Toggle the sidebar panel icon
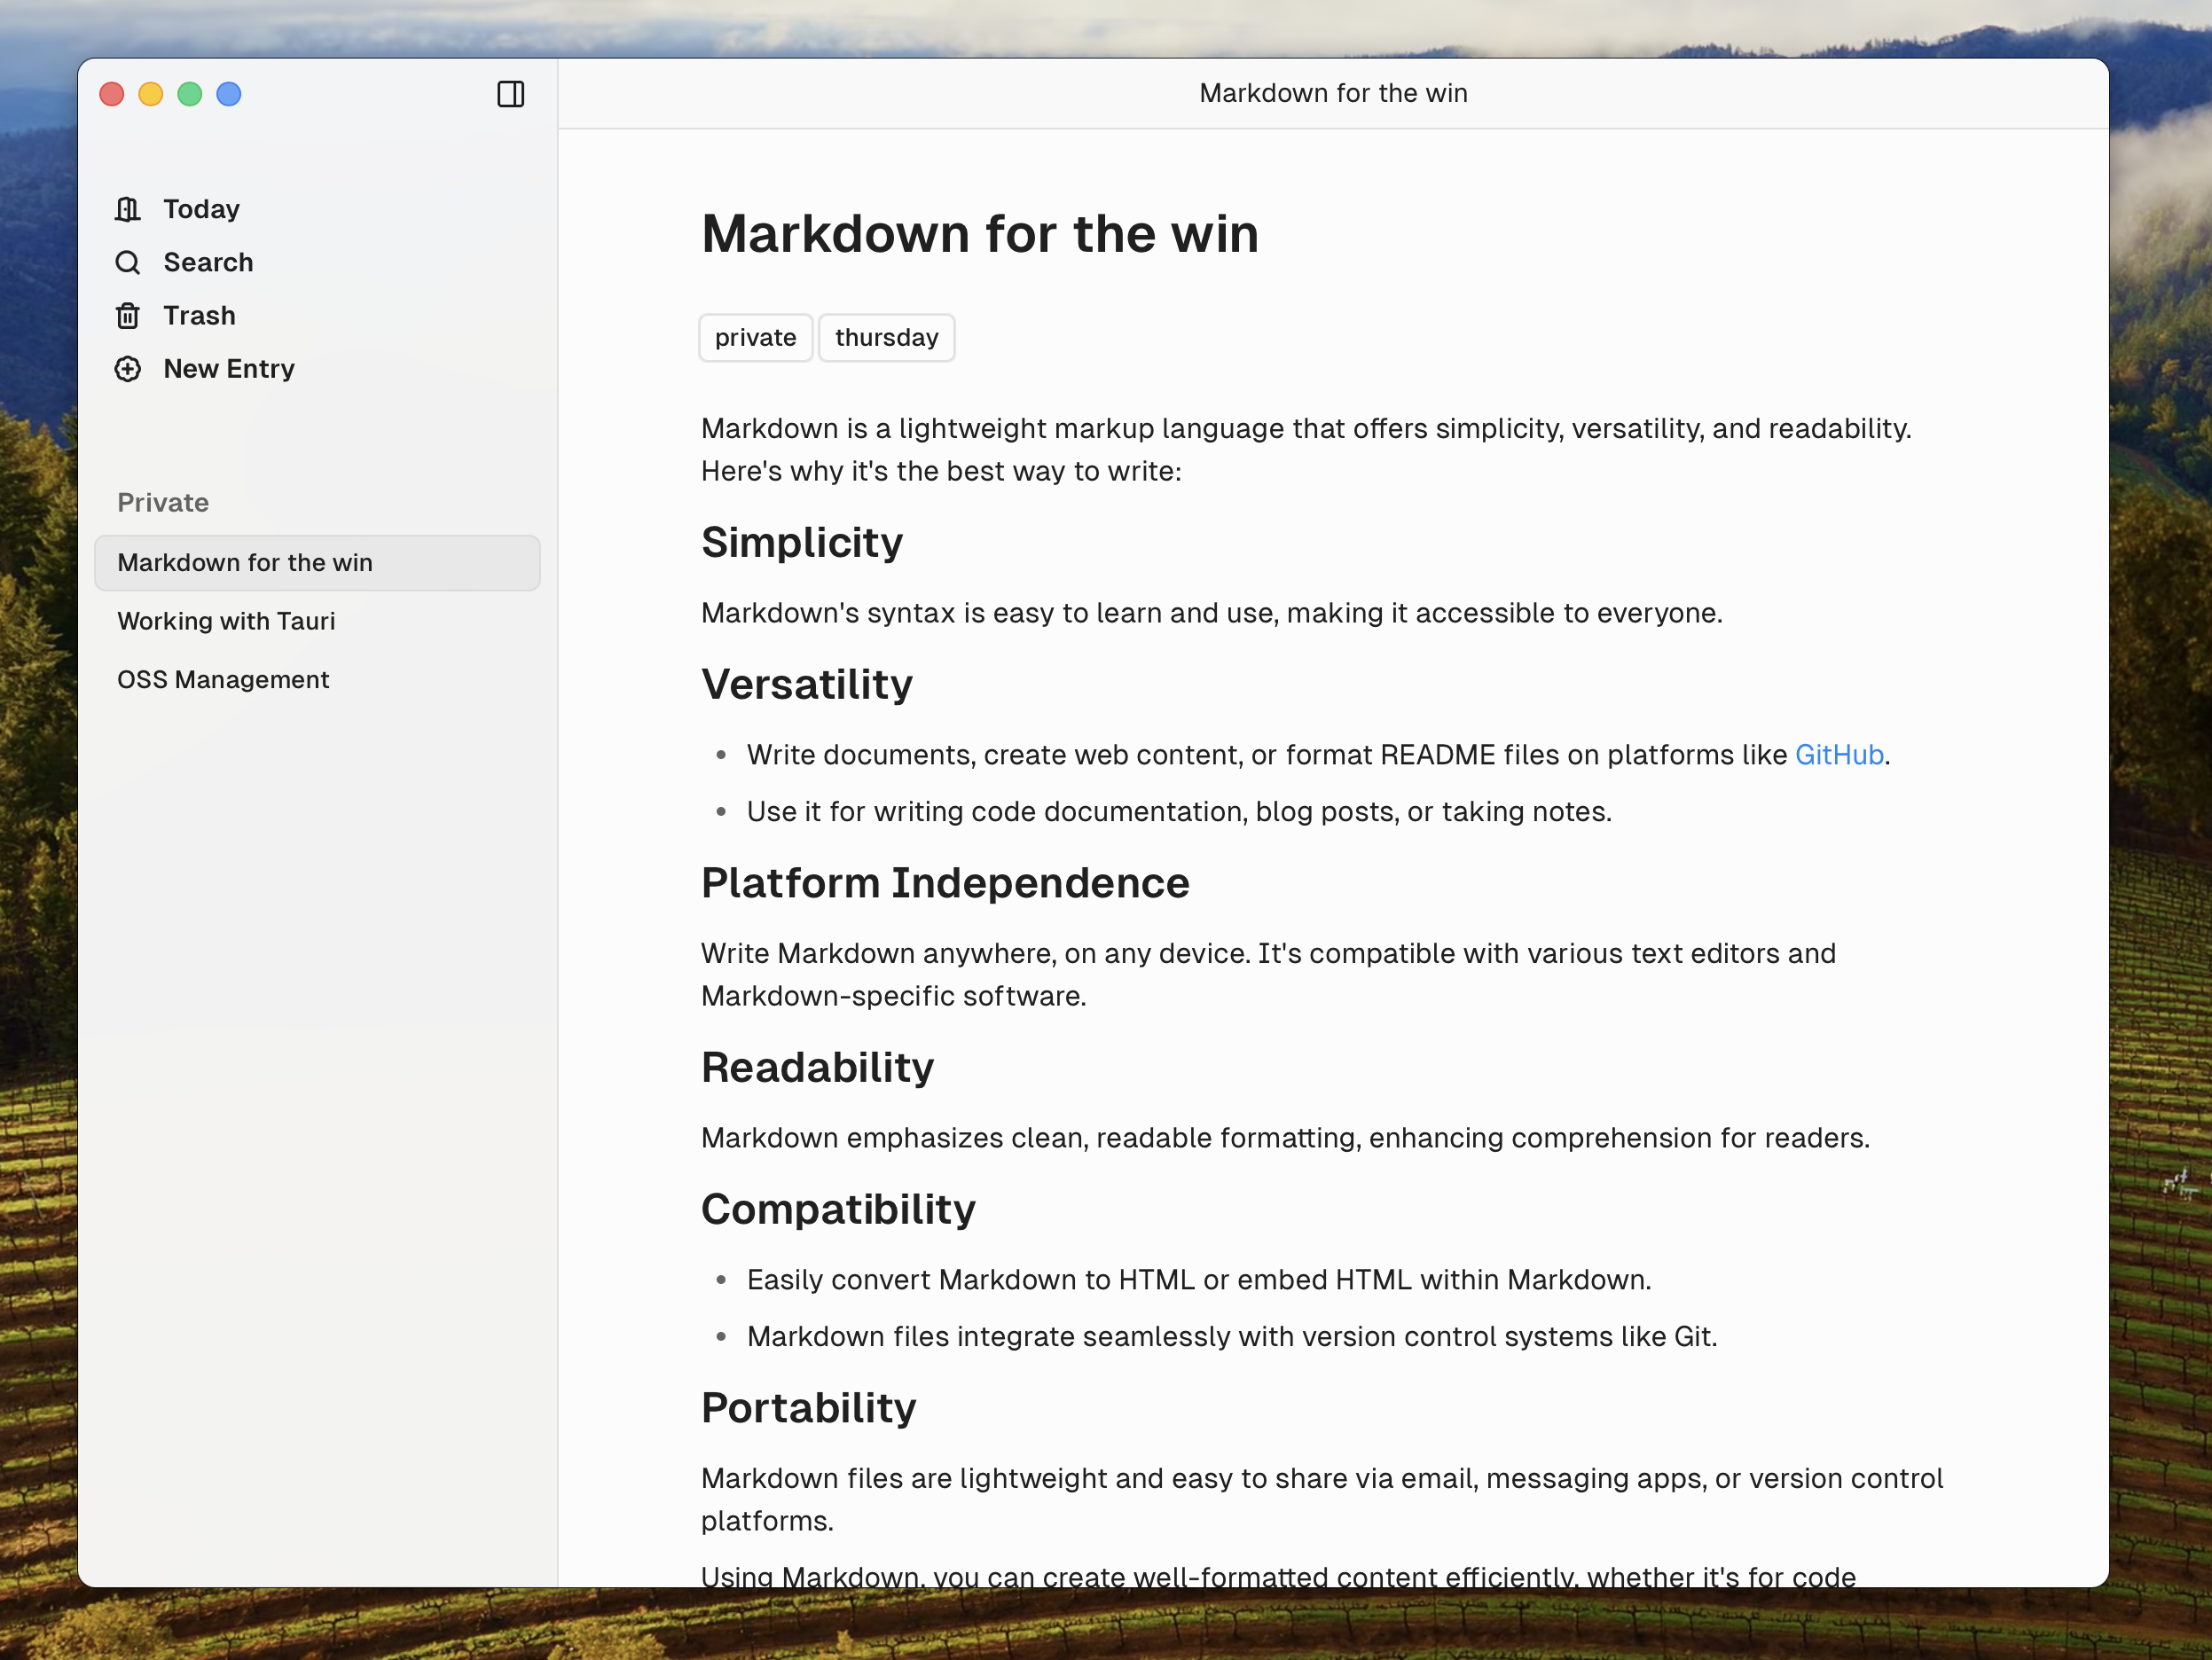 tap(511, 94)
